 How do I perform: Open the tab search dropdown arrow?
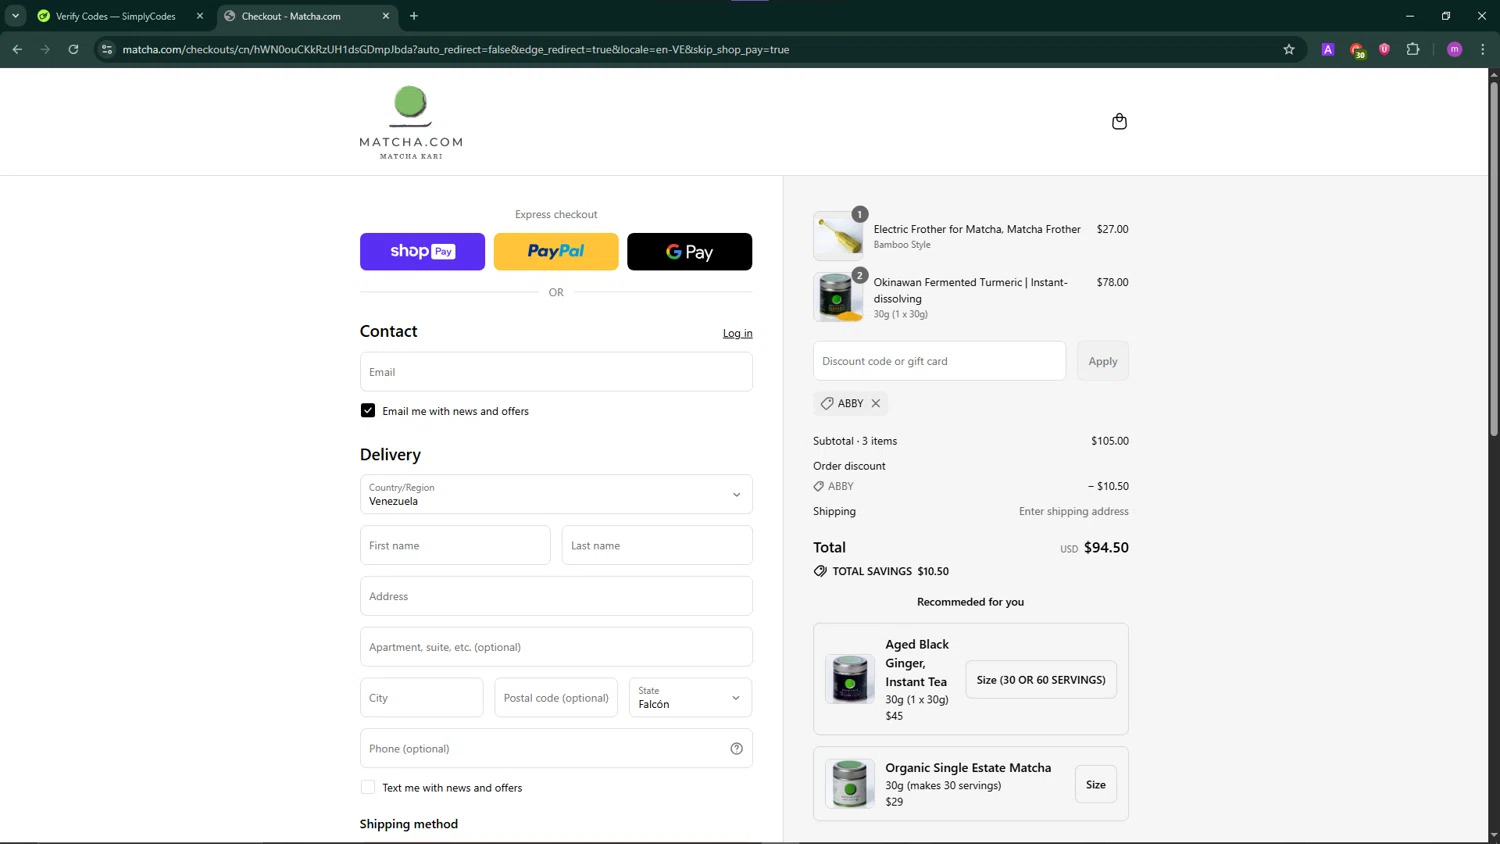(16, 16)
